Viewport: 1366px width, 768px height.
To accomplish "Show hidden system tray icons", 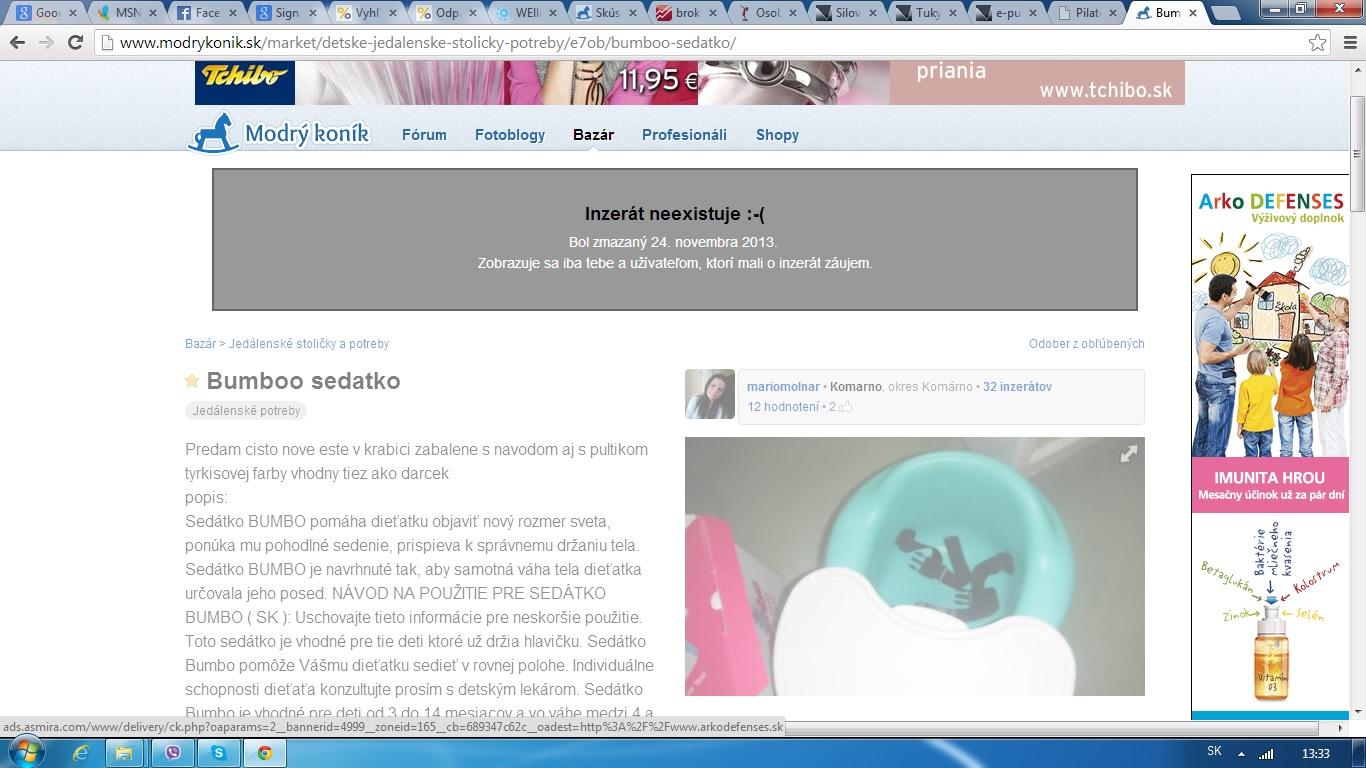I will point(1241,753).
